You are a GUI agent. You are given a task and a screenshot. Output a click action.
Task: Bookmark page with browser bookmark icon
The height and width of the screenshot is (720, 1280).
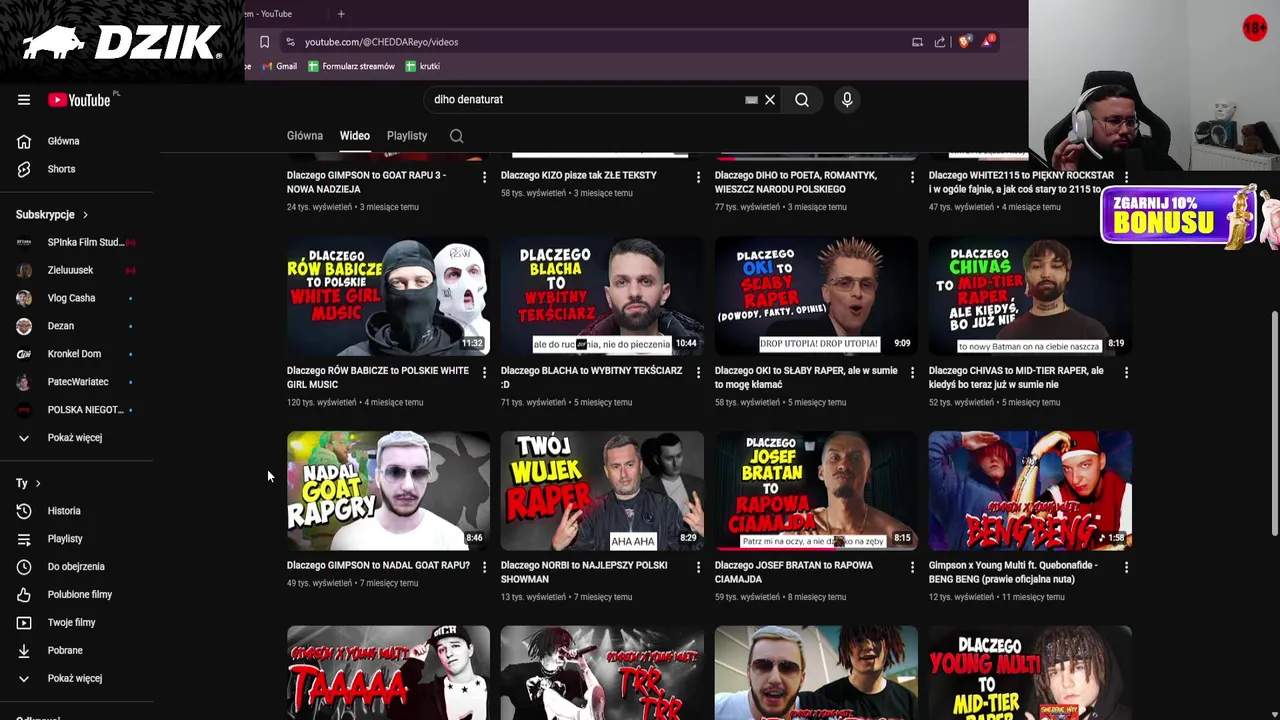pos(264,42)
